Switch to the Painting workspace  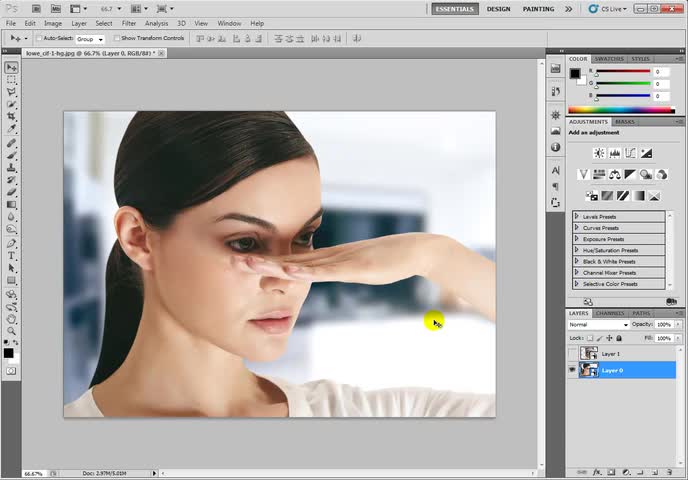pyautogui.click(x=538, y=9)
